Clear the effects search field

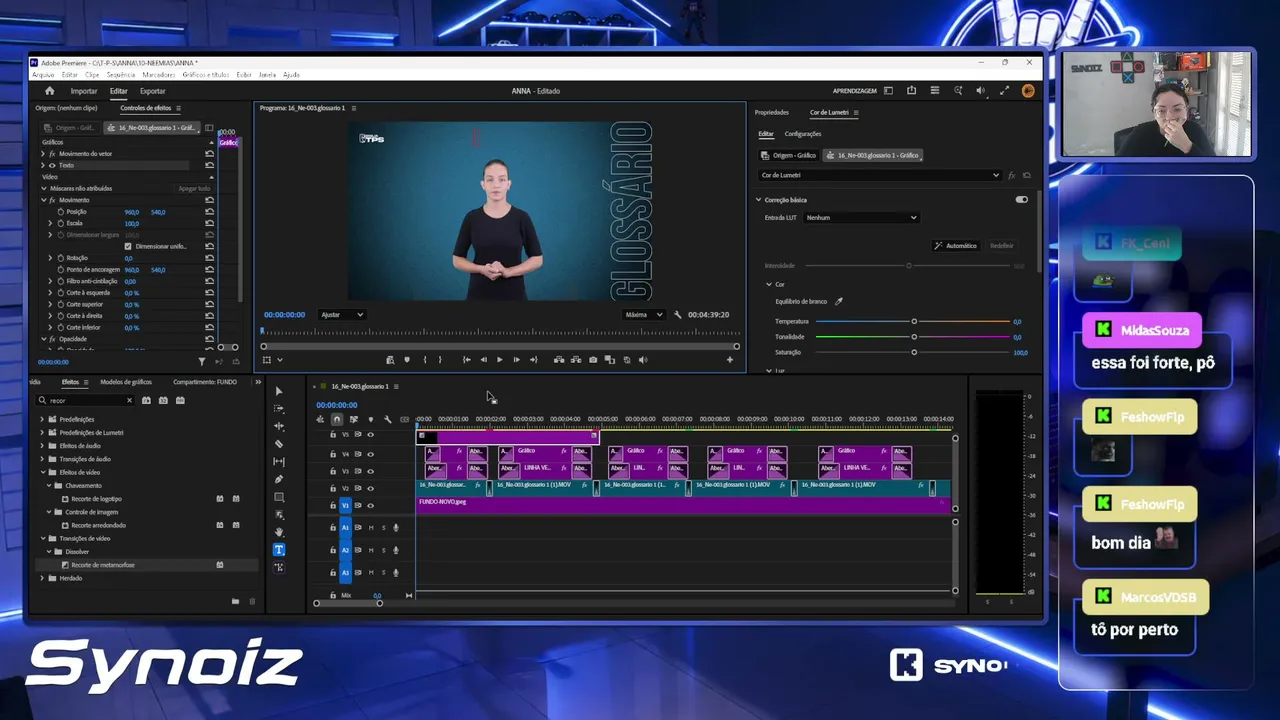click(129, 400)
